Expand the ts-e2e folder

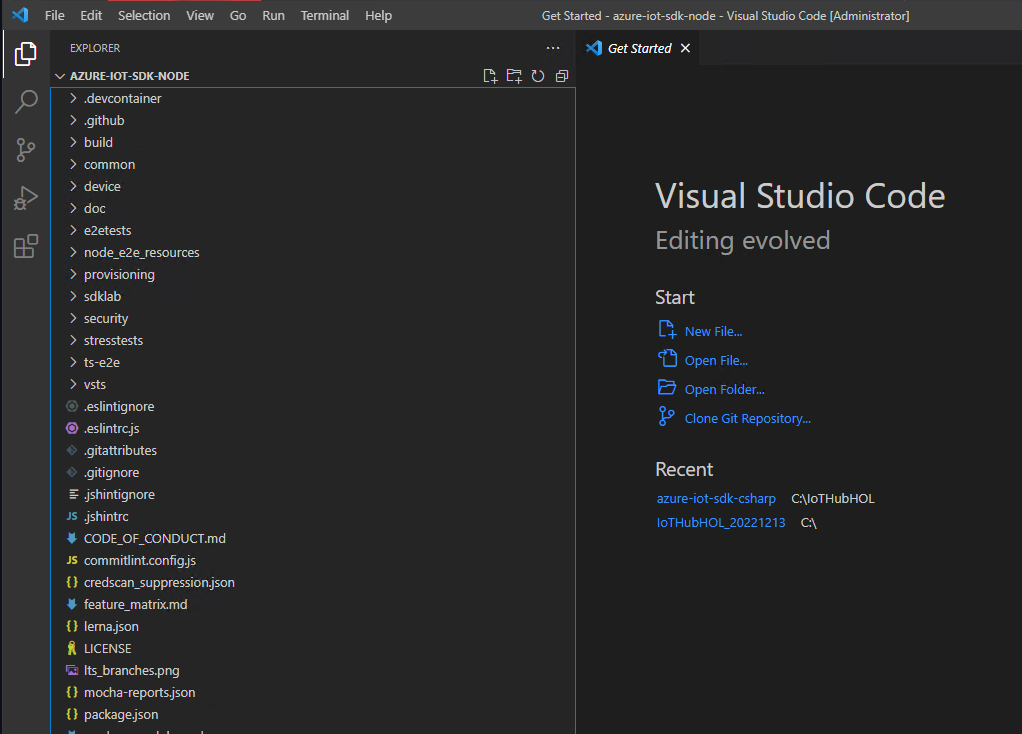click(73, 362)
